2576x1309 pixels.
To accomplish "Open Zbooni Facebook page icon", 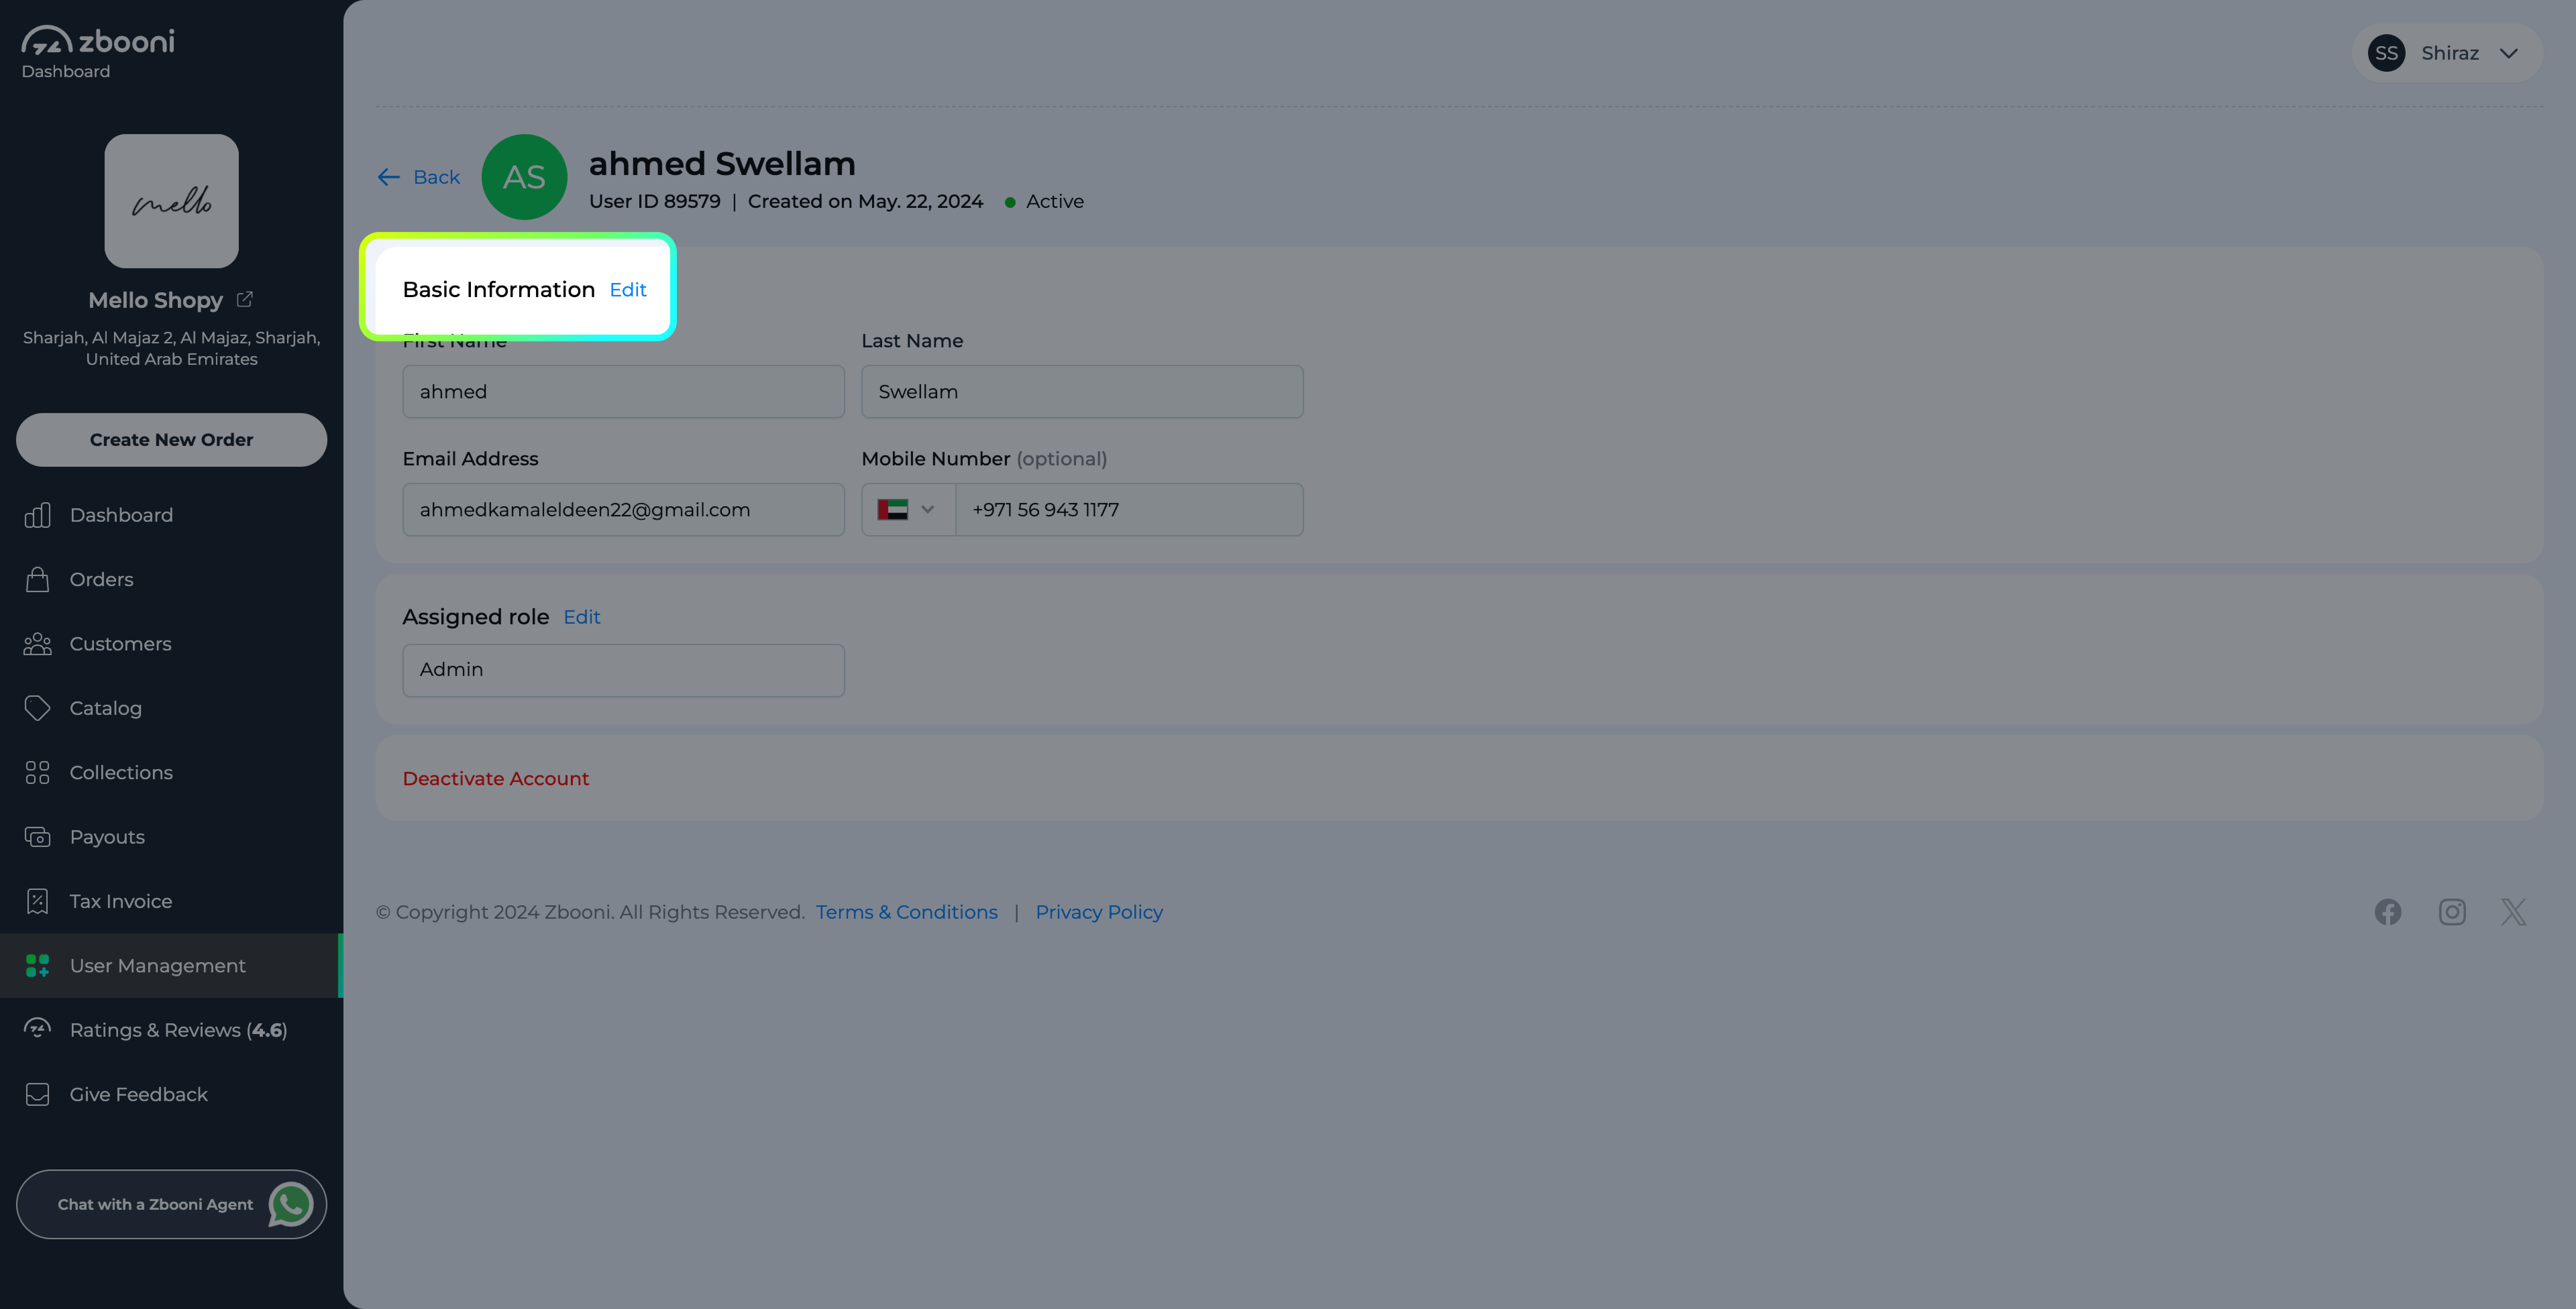I will click(2388, 912).
